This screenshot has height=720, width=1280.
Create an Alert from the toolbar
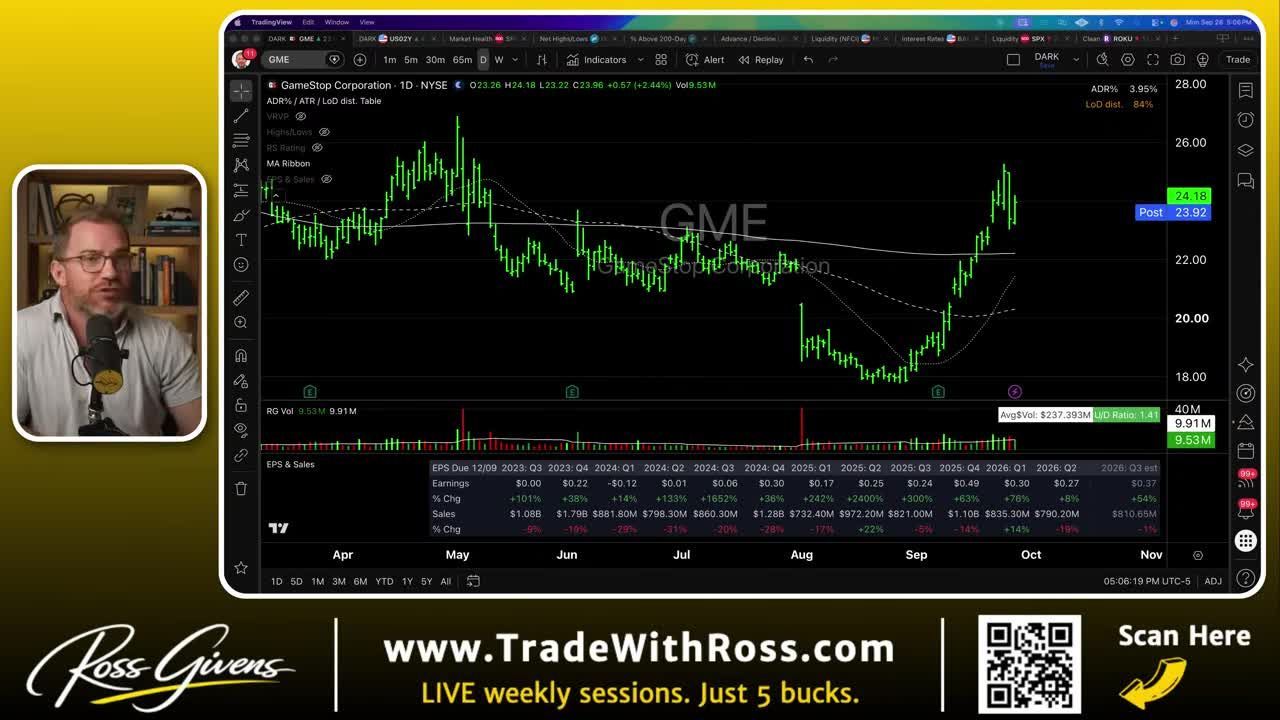(x=705, y=60)
